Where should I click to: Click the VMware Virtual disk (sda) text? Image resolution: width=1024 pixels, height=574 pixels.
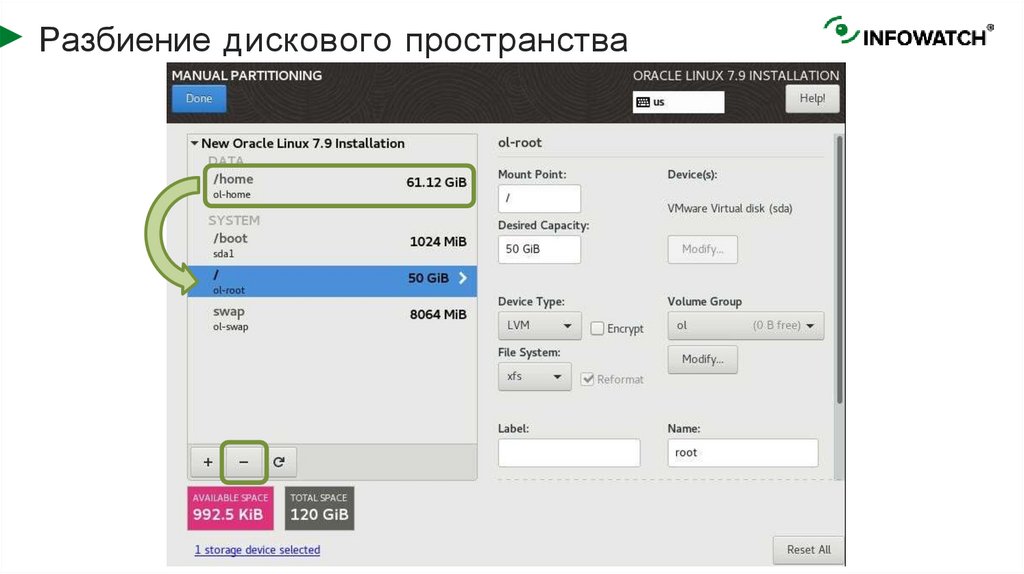[x=729, y=208]
